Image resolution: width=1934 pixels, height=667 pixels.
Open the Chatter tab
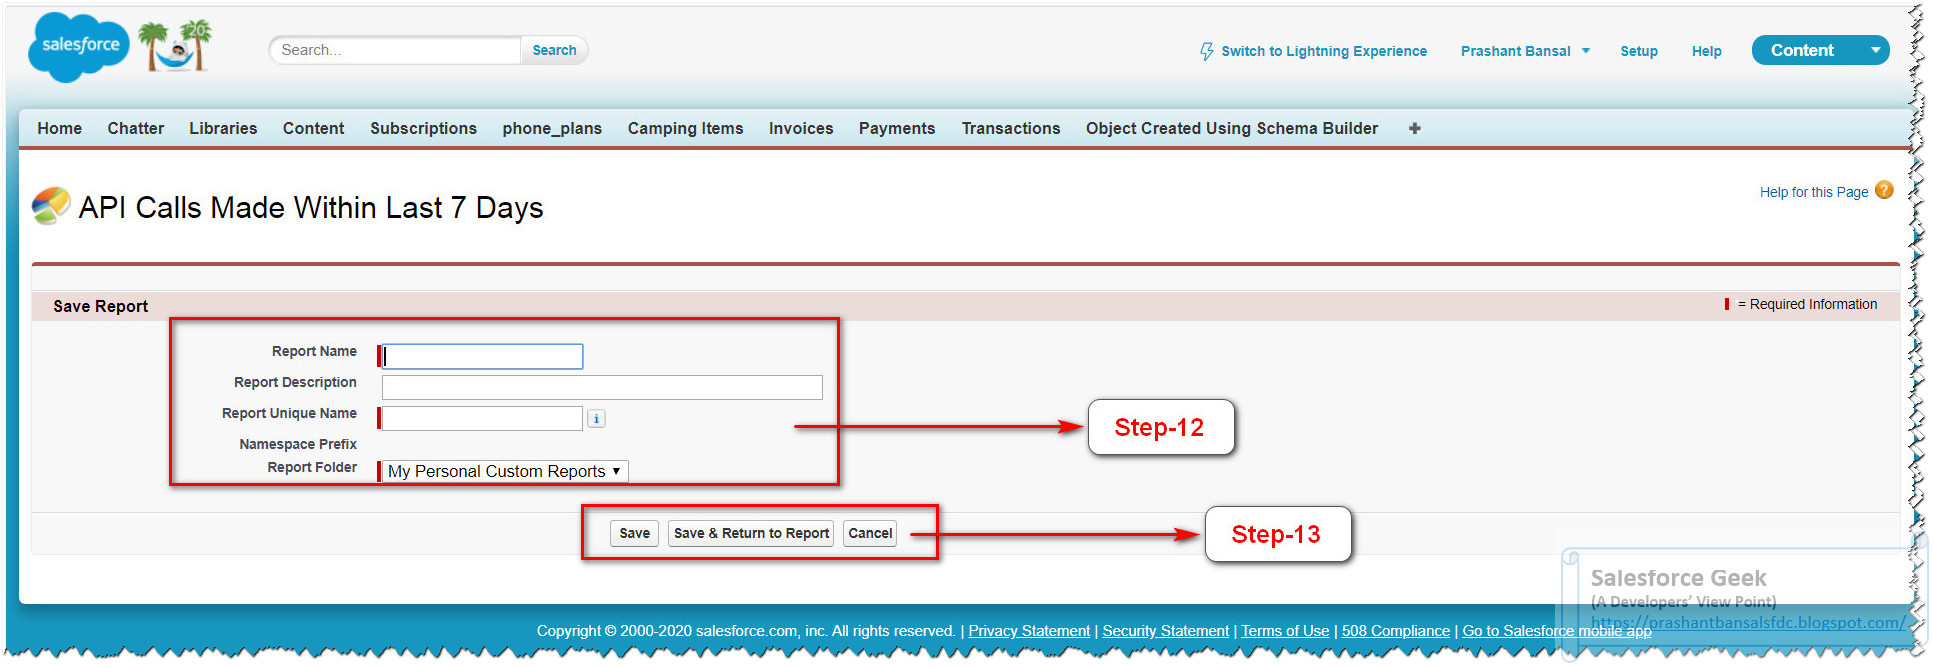click(136, 128)
